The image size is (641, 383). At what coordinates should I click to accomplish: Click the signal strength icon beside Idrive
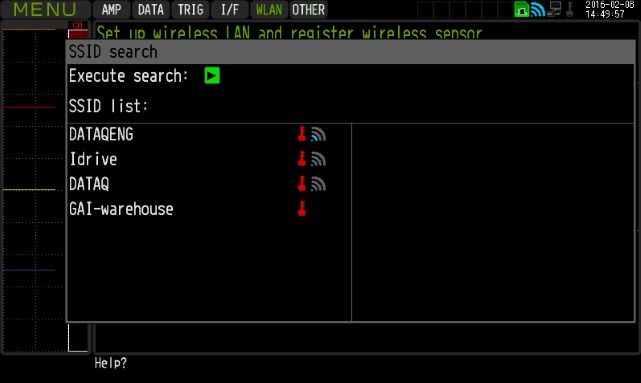click(318, 159)
